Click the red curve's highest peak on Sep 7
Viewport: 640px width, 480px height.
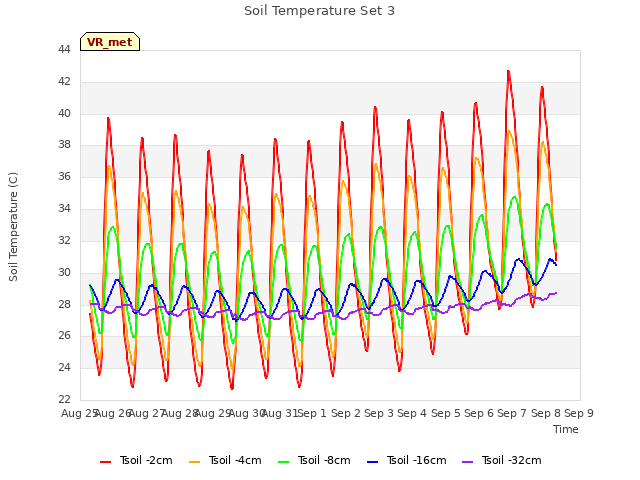coord(508,71)
